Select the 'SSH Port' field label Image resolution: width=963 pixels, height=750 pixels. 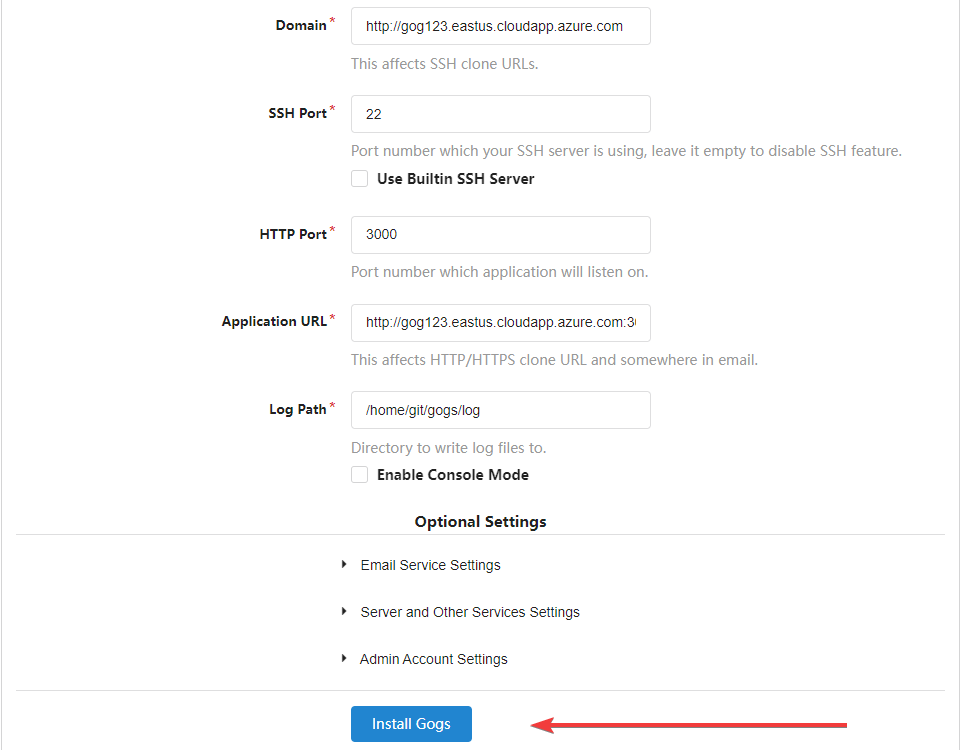coord(297,113)
